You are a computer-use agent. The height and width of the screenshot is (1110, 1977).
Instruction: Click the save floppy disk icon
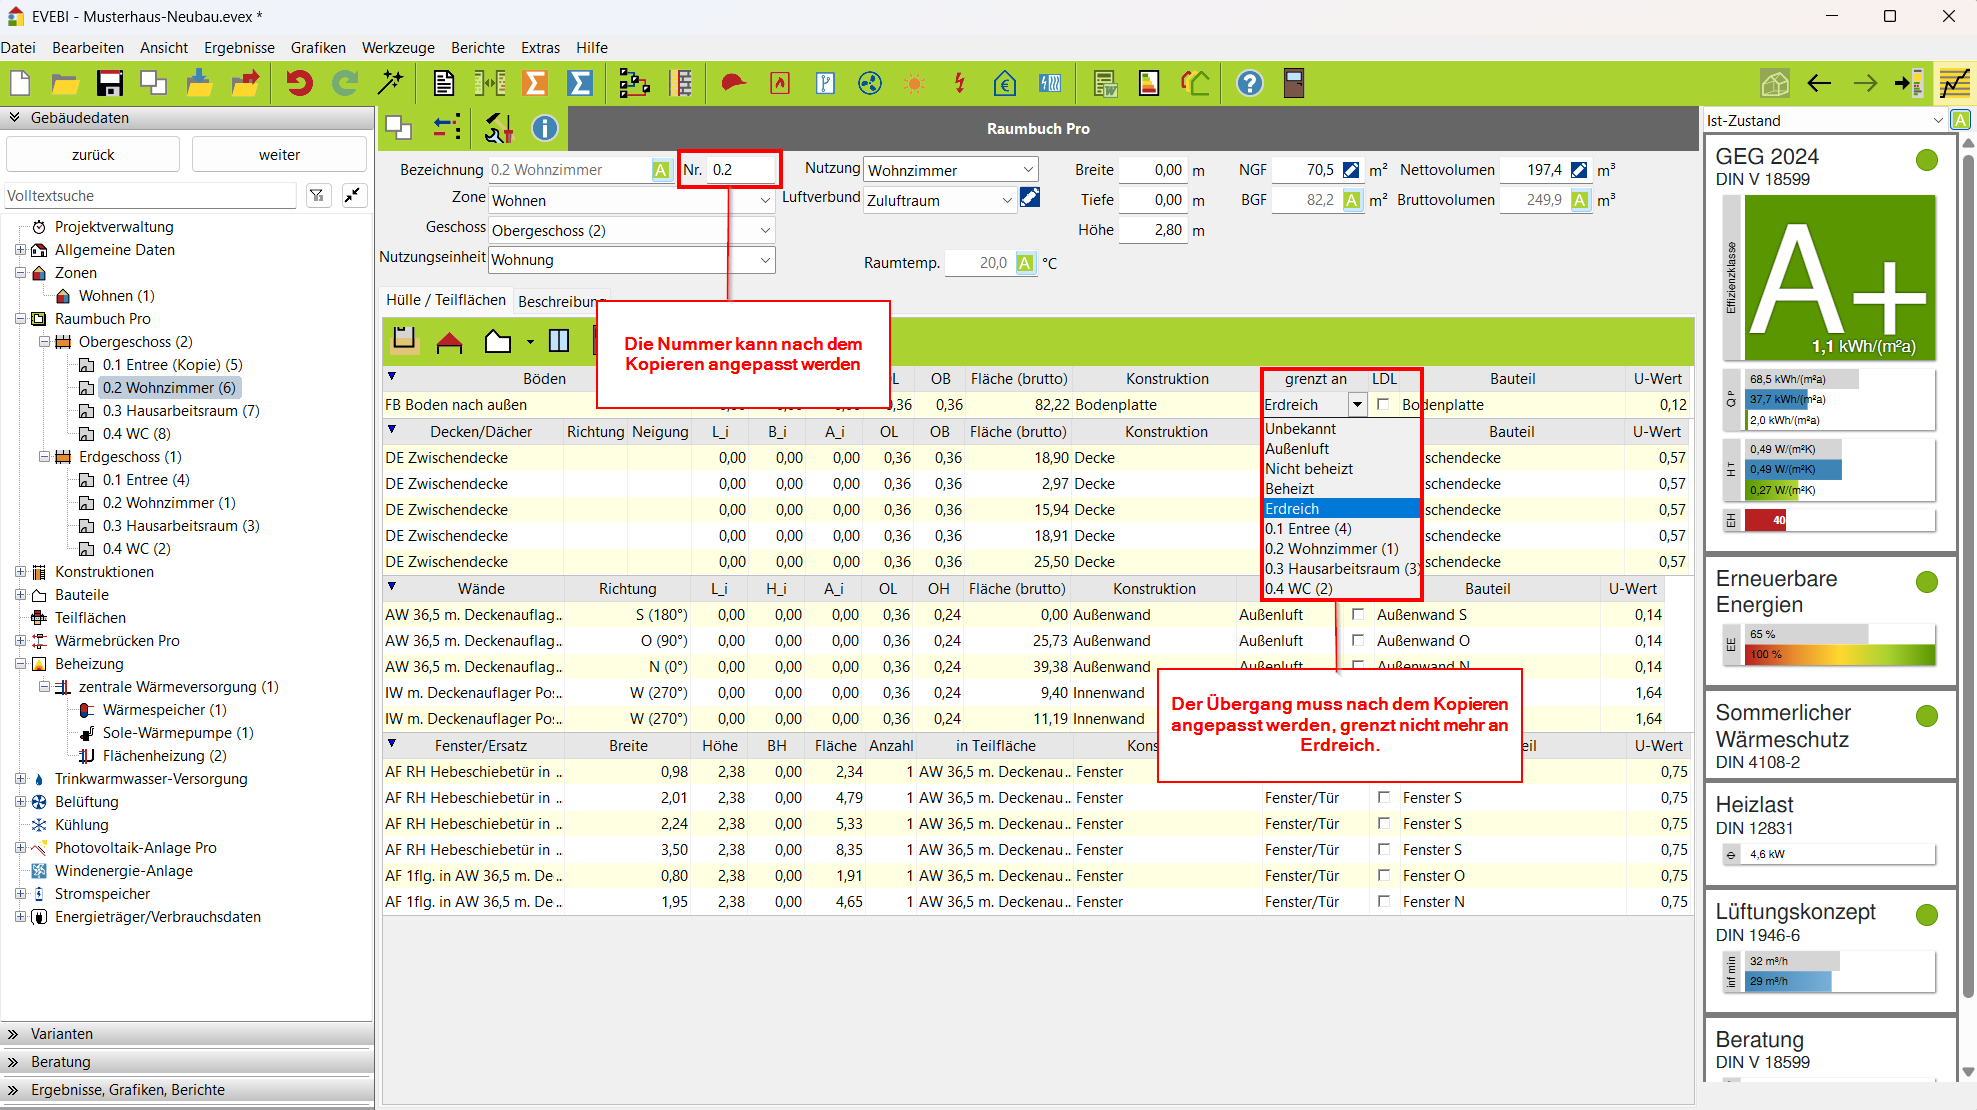tap(109, 83)
